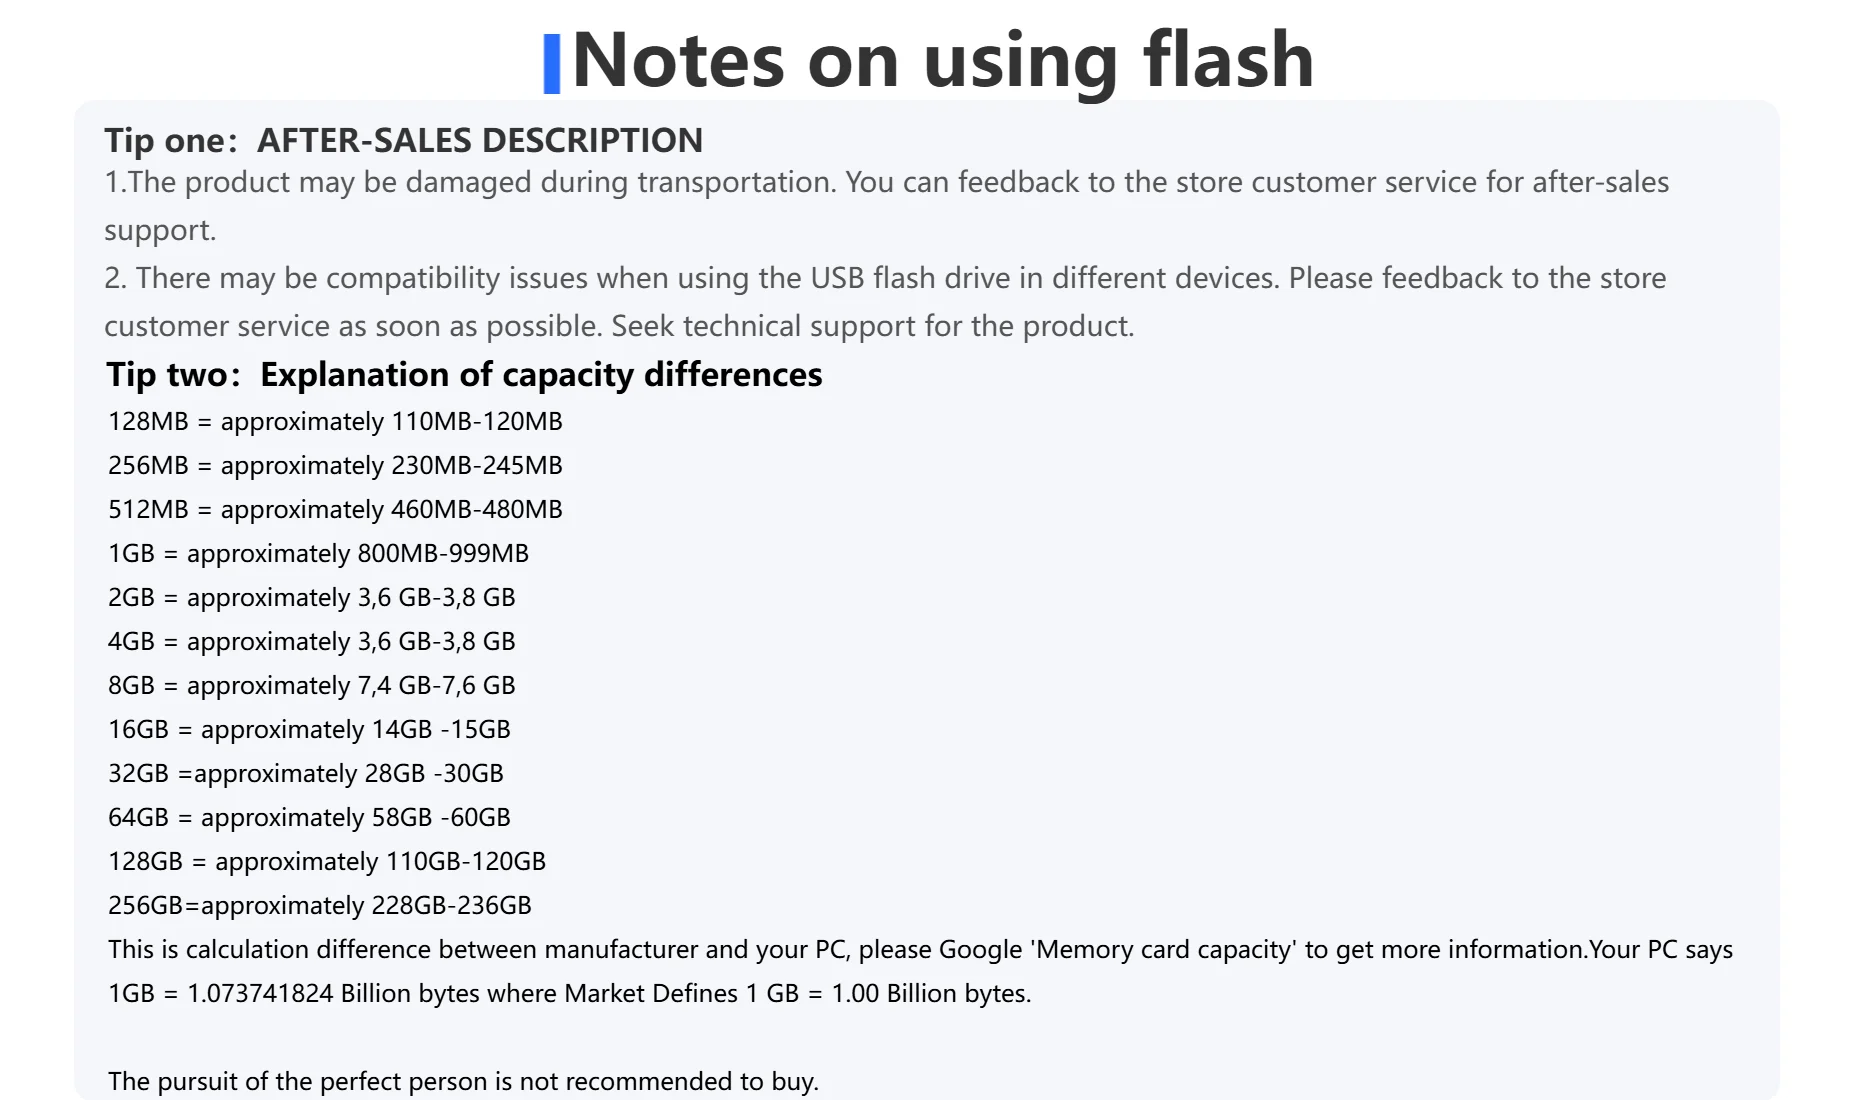This screenshot has height=1100, width=1864.
Task: Select the 256MB approximately 230MB-245MB line
Action: (x=335, y=465)
